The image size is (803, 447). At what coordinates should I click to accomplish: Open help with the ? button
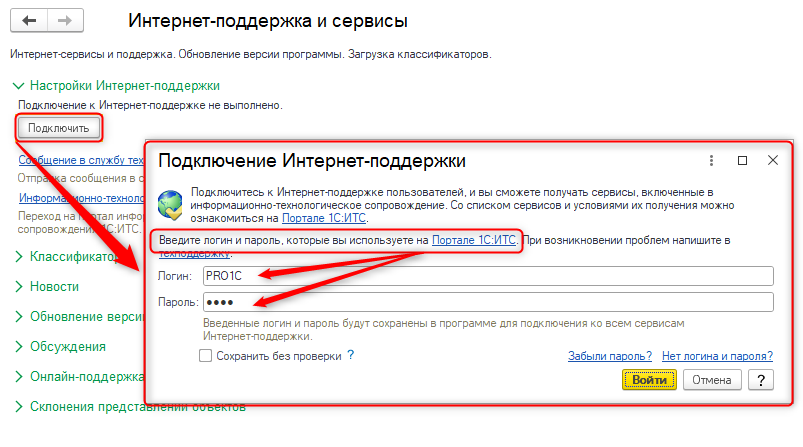760,380
